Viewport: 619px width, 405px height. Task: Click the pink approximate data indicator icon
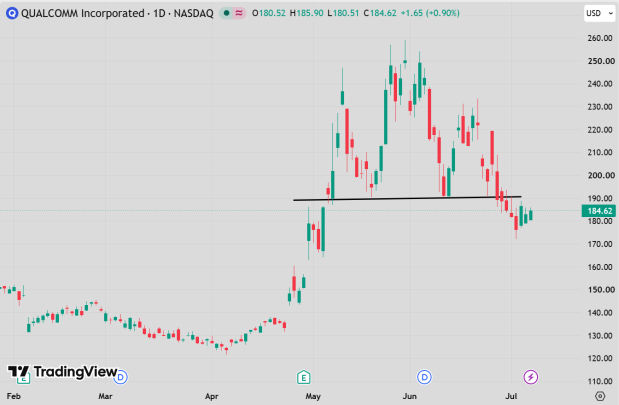coord(239,13)
